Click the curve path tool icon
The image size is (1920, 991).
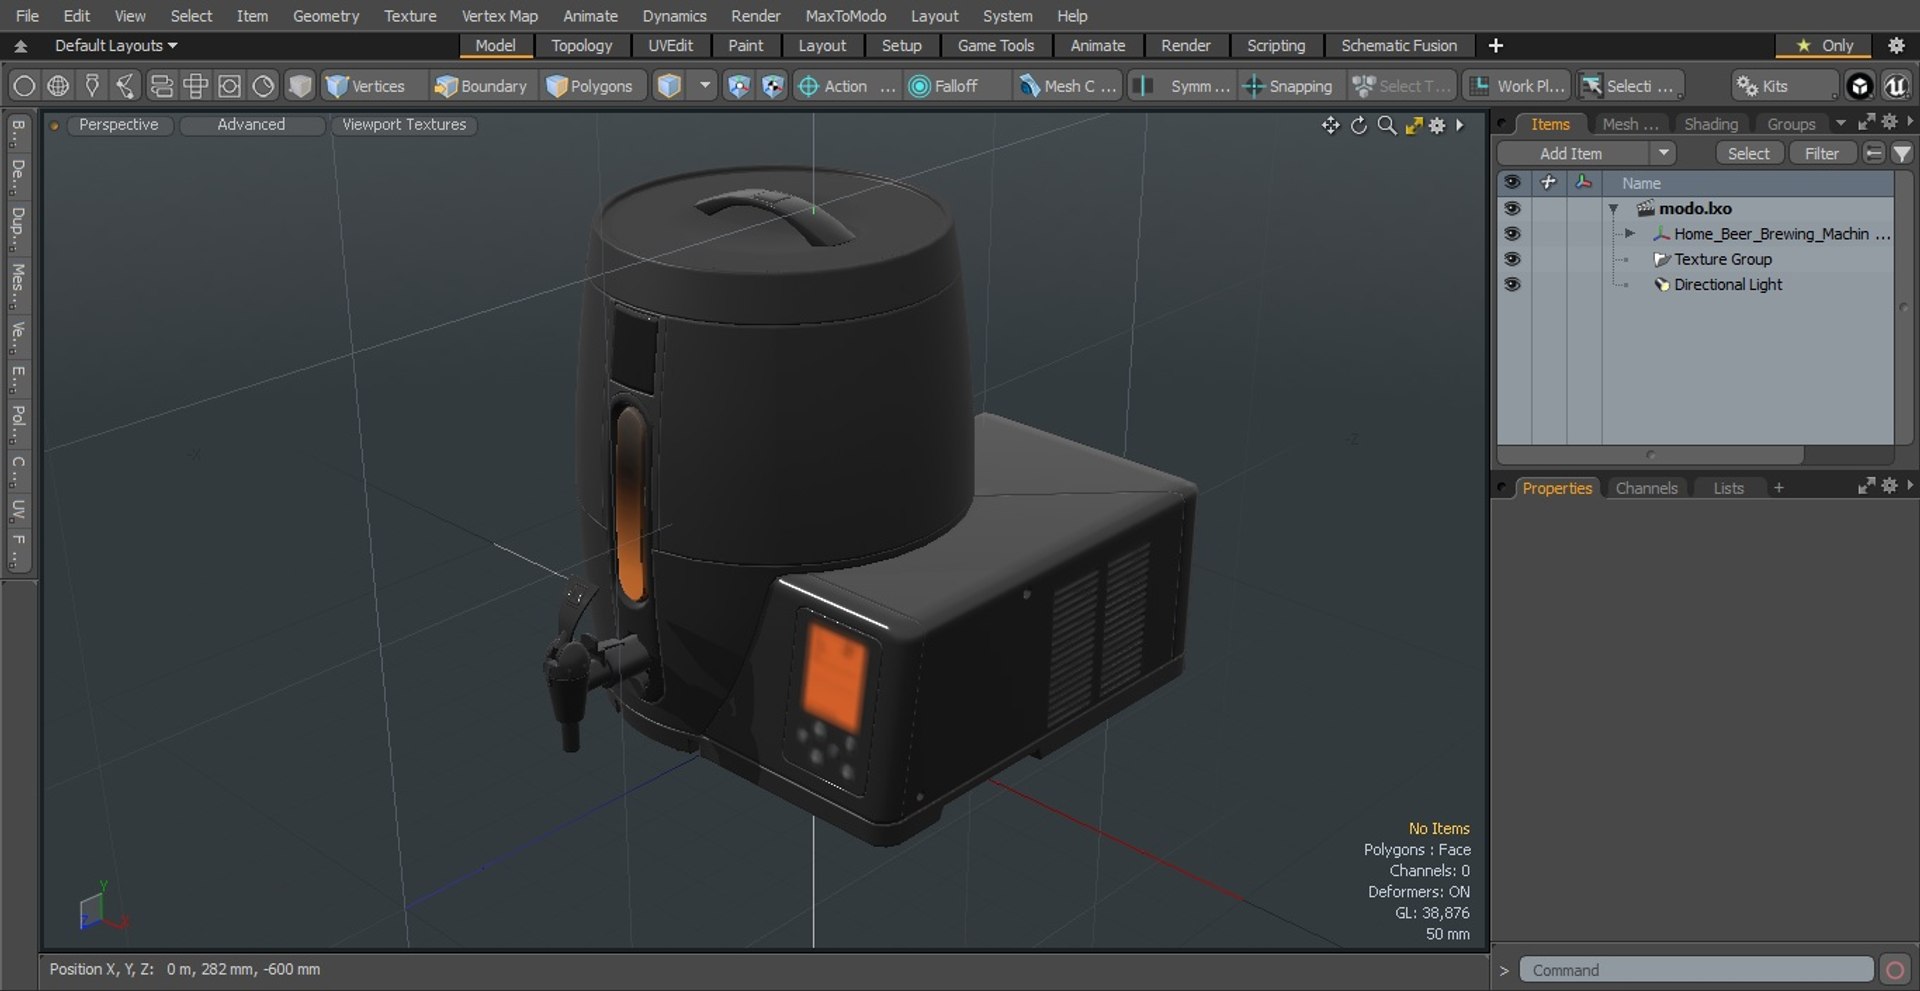(x=126, y=86)
